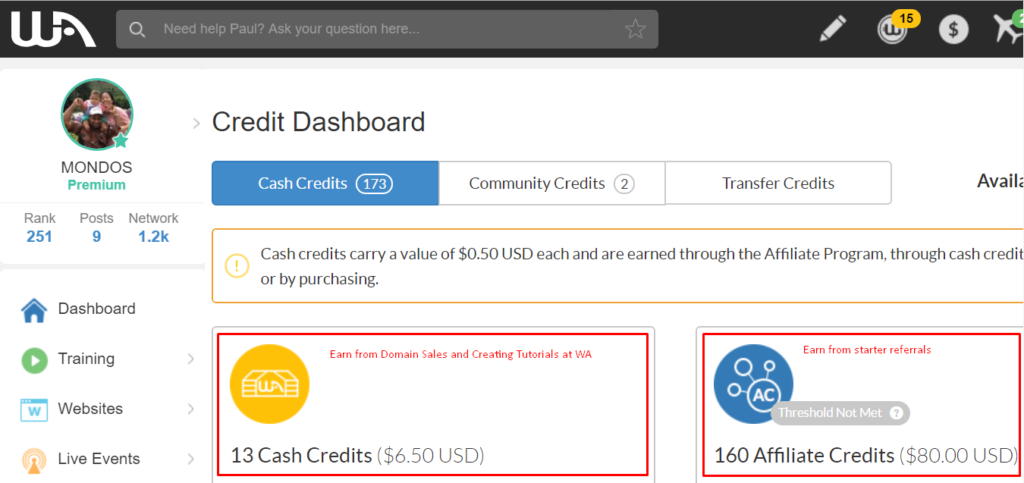The width and height of the screenshot is (1024, 483).
Task: Click the Websites W icon
Action: pyautogui.click(x=34, y=410)
